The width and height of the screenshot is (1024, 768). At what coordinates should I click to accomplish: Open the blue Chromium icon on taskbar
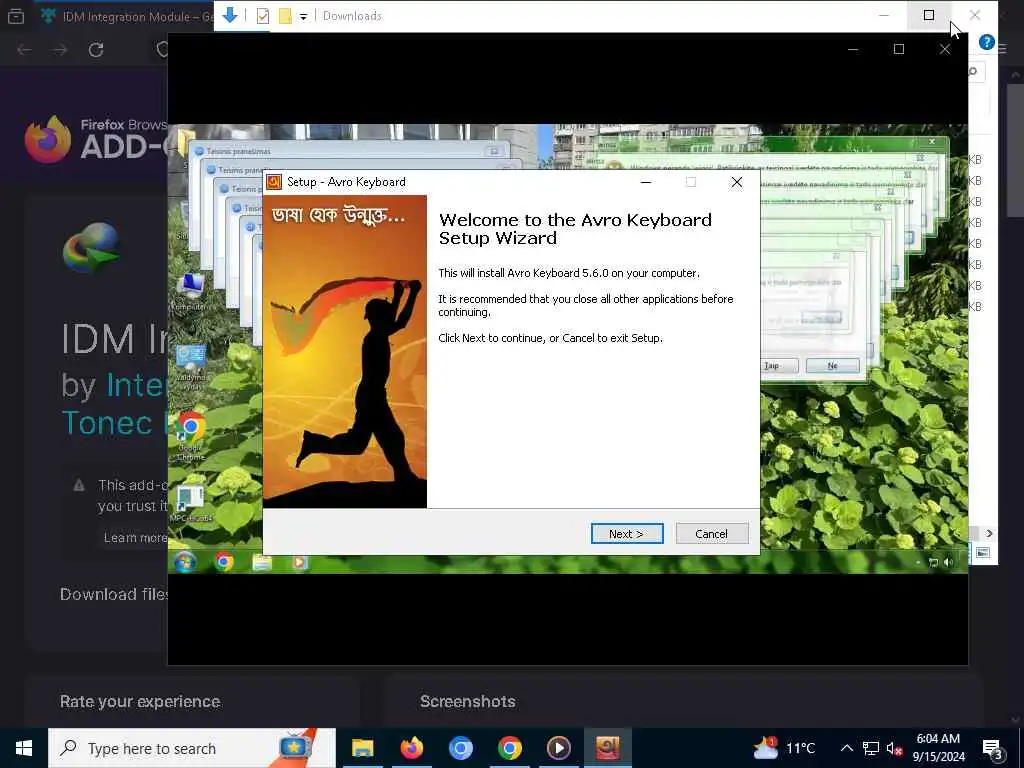click(460, 748)
